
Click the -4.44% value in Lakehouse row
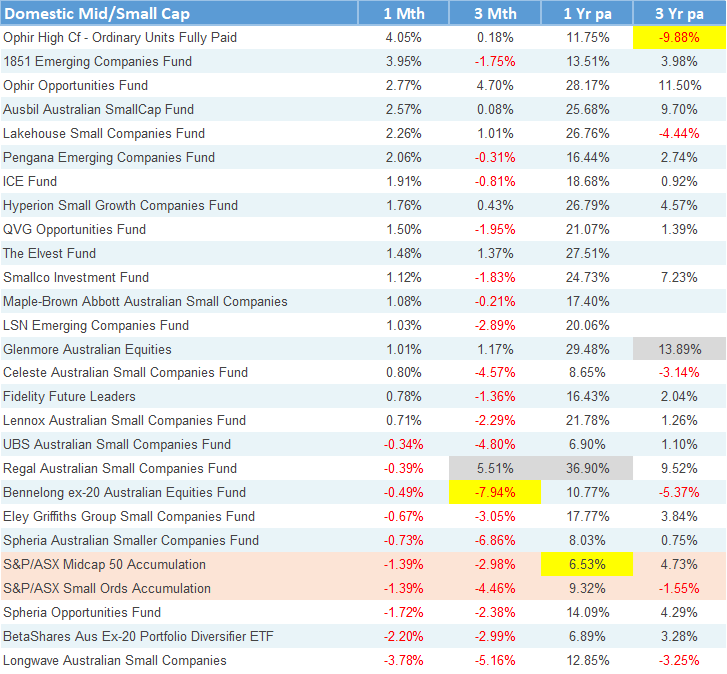(x=679, y=134)
